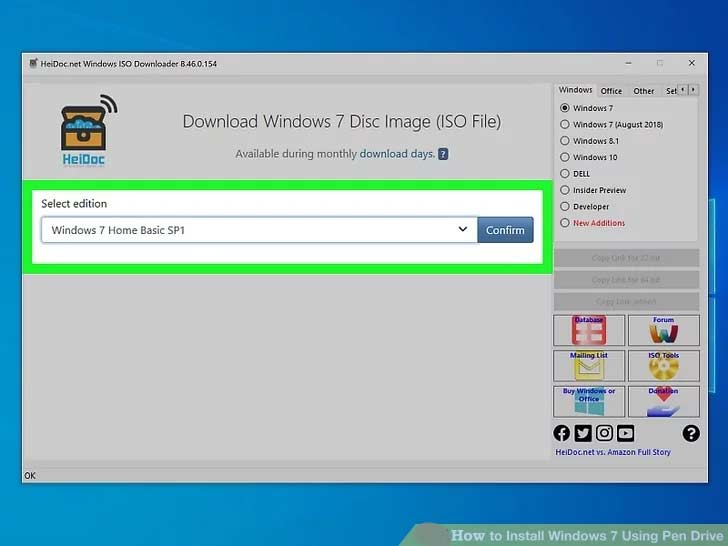
Task: Open the Database icon button
Action: (x=589, y=330)
